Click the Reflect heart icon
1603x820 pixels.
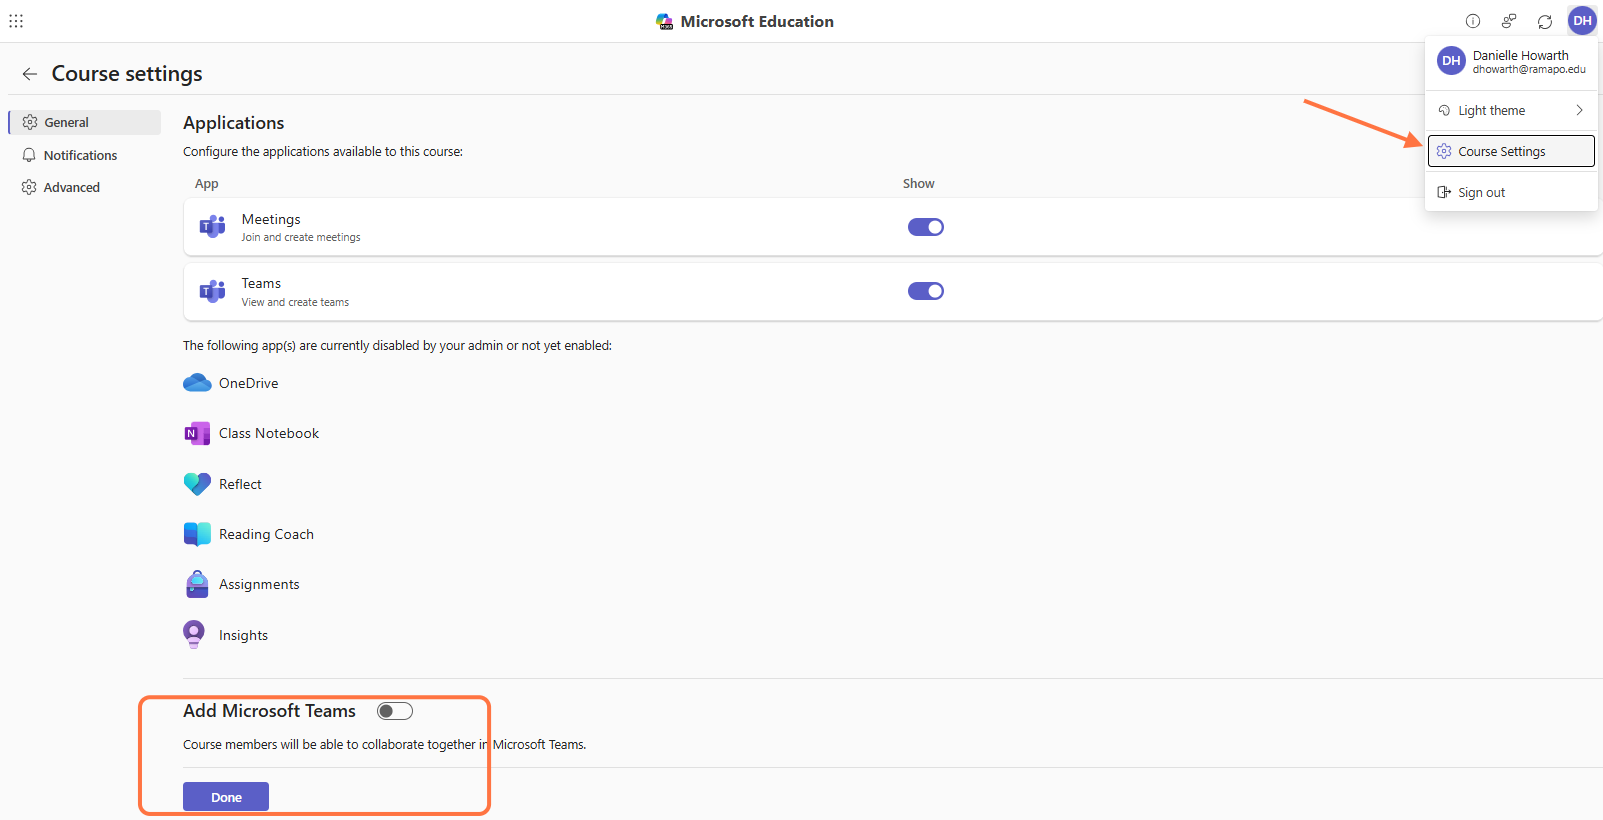197,484
